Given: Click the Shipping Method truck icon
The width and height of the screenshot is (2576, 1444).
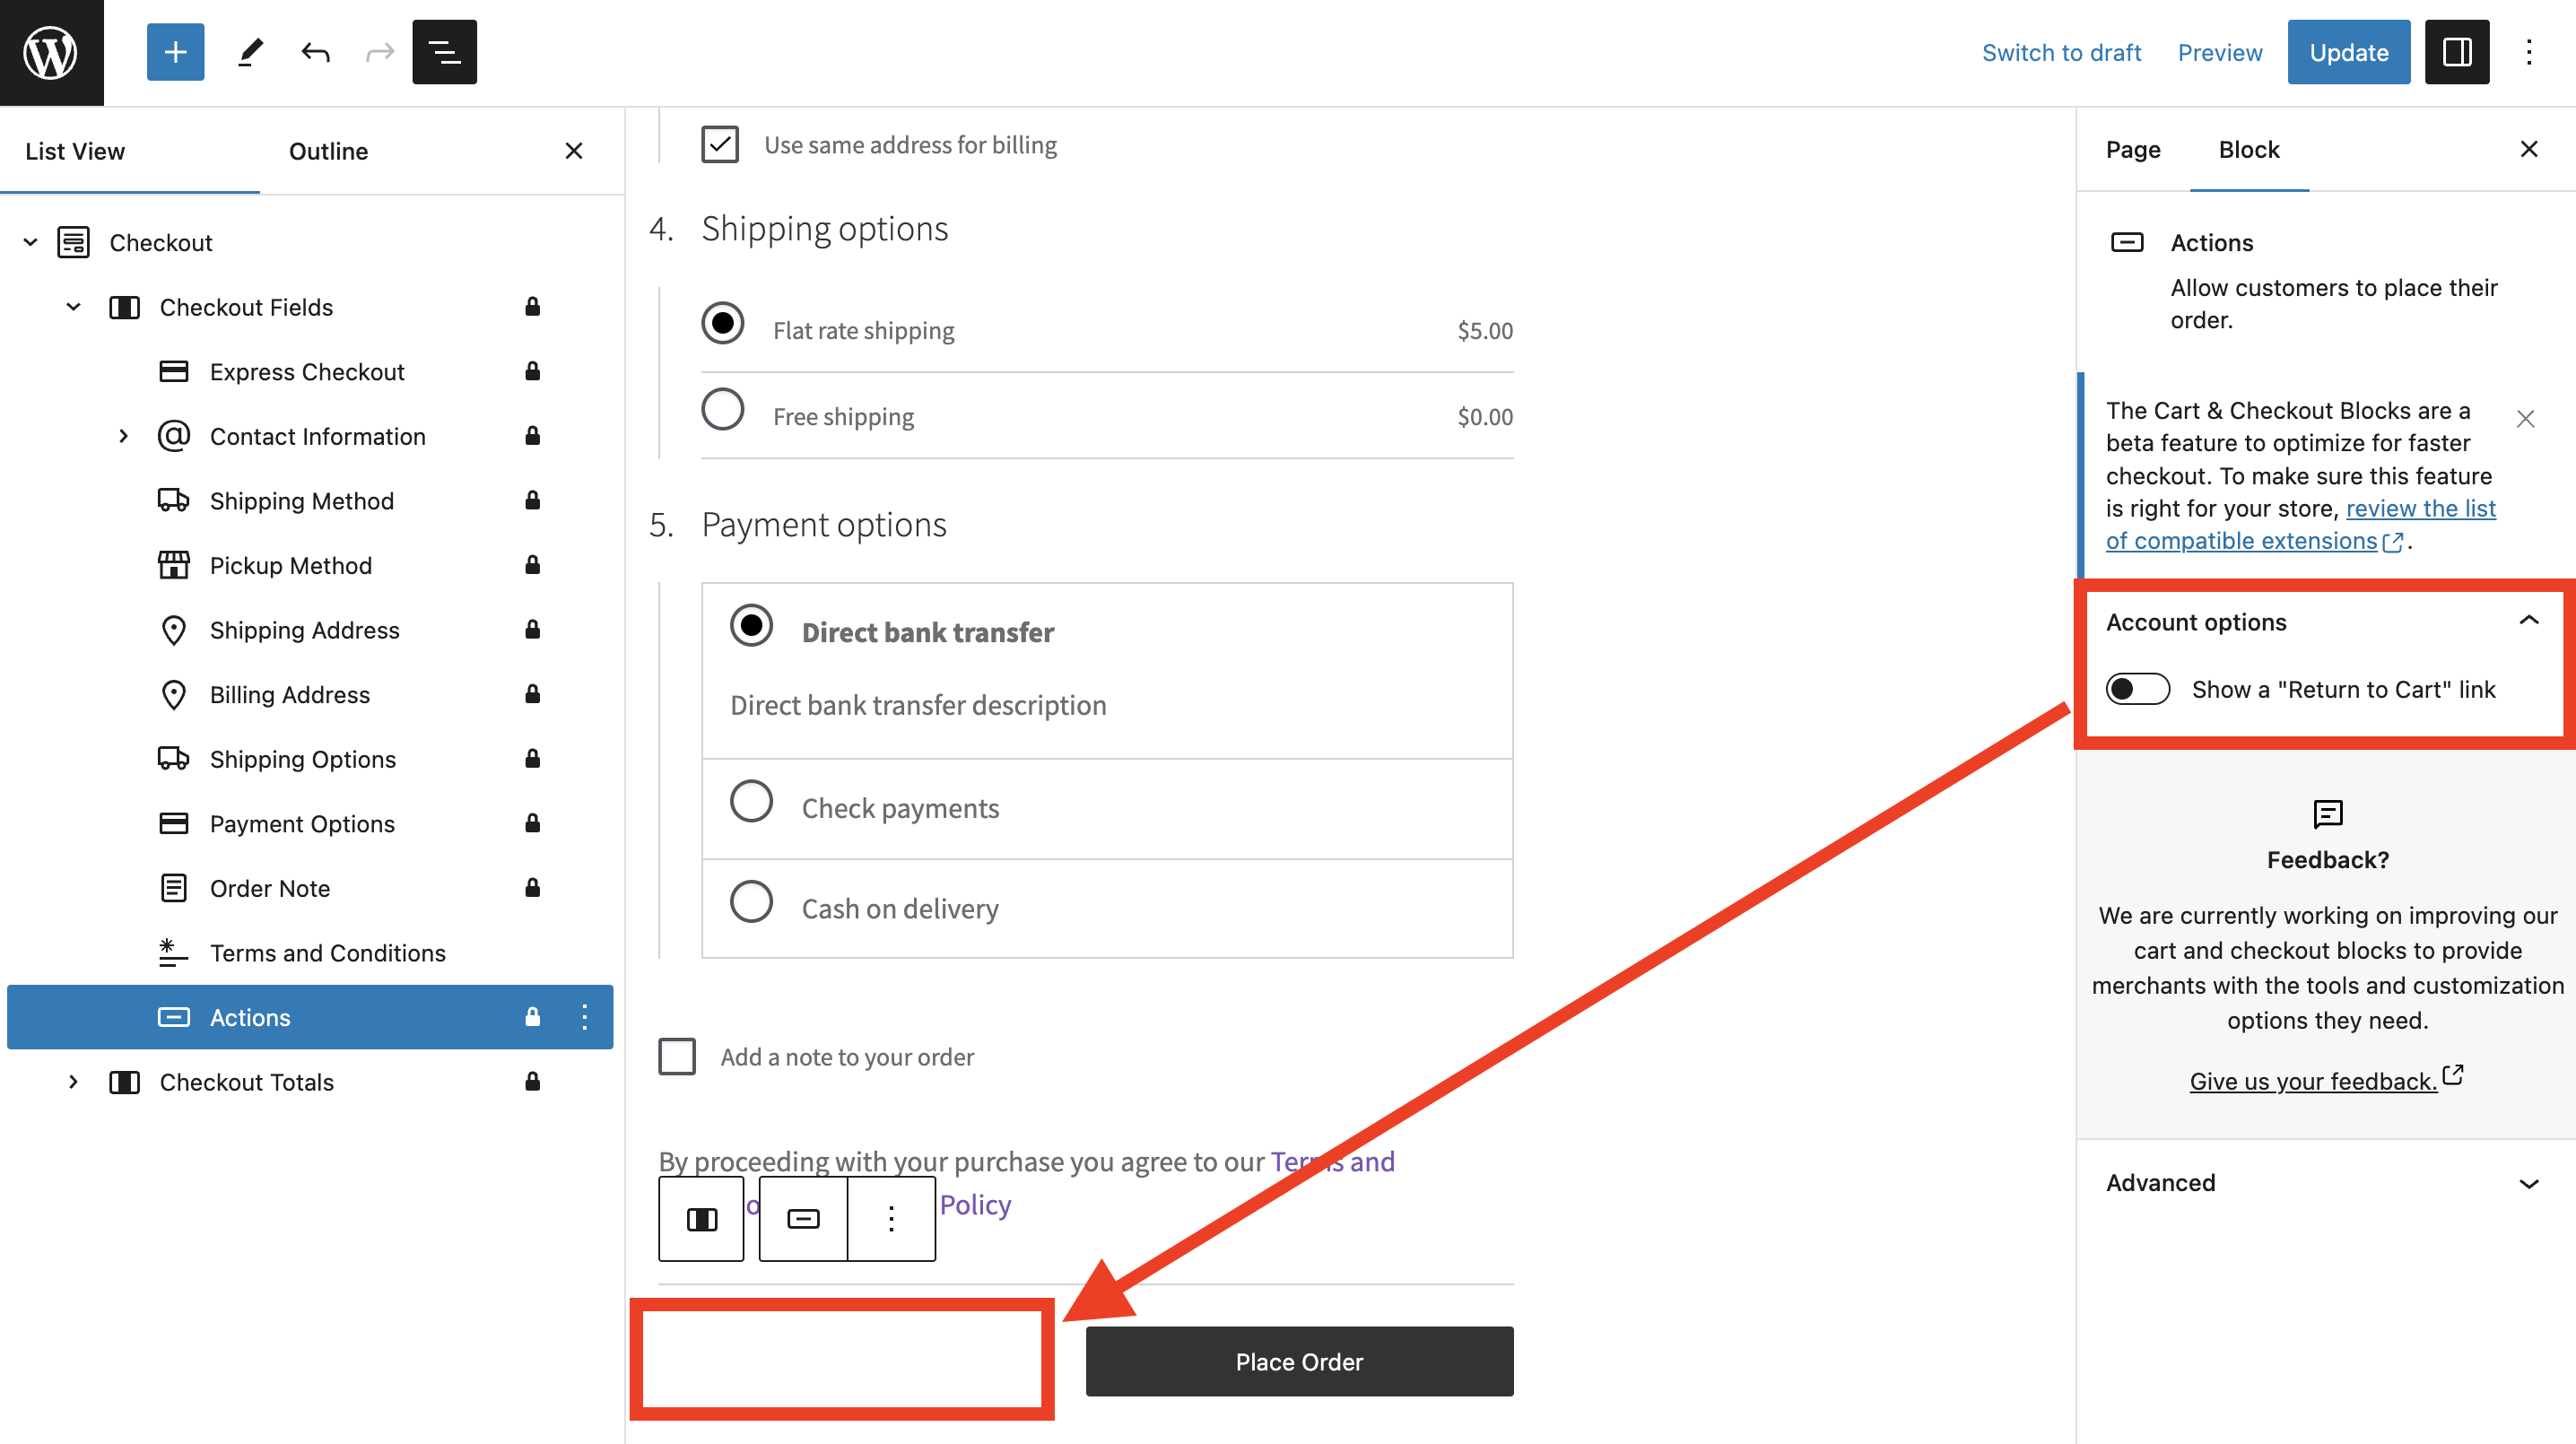Looking at the screenshot, I should [x=174, y=500].
